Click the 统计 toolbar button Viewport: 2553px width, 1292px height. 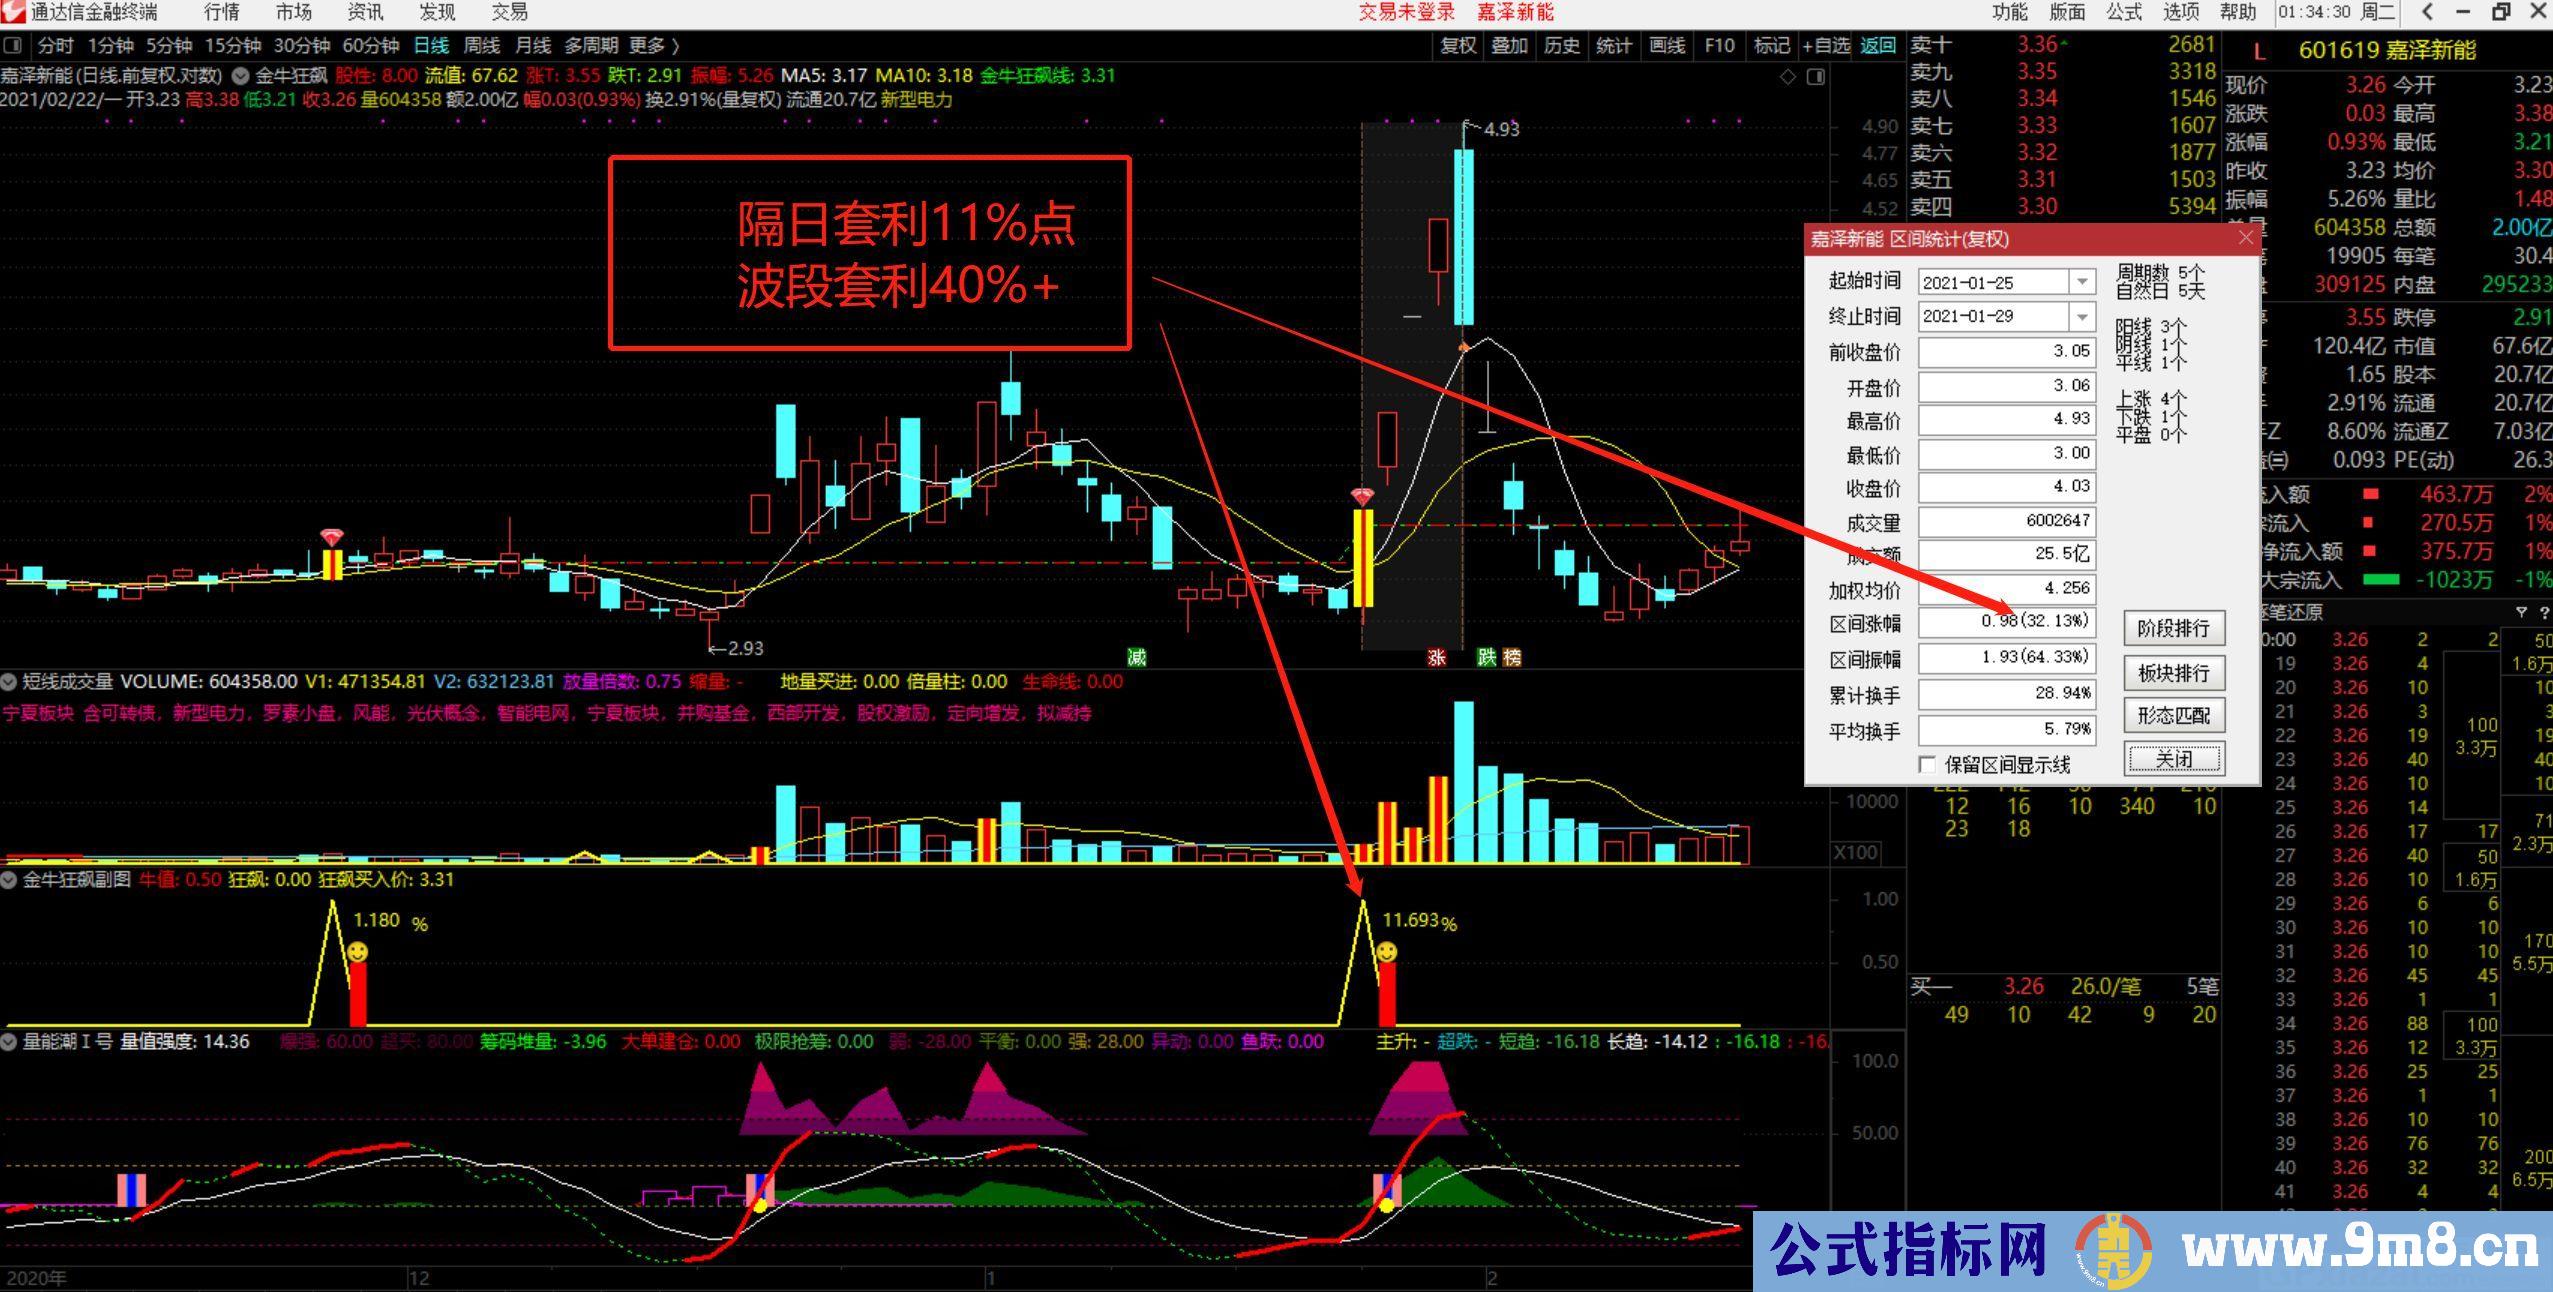point(1614,46)
